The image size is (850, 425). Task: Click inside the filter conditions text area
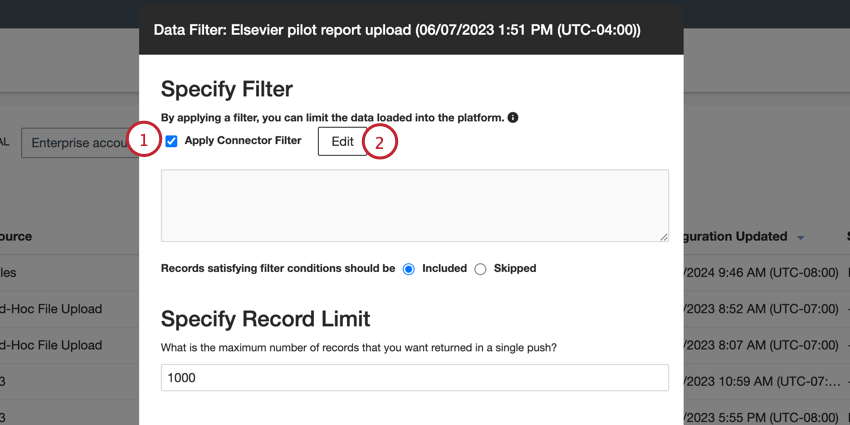414,205
